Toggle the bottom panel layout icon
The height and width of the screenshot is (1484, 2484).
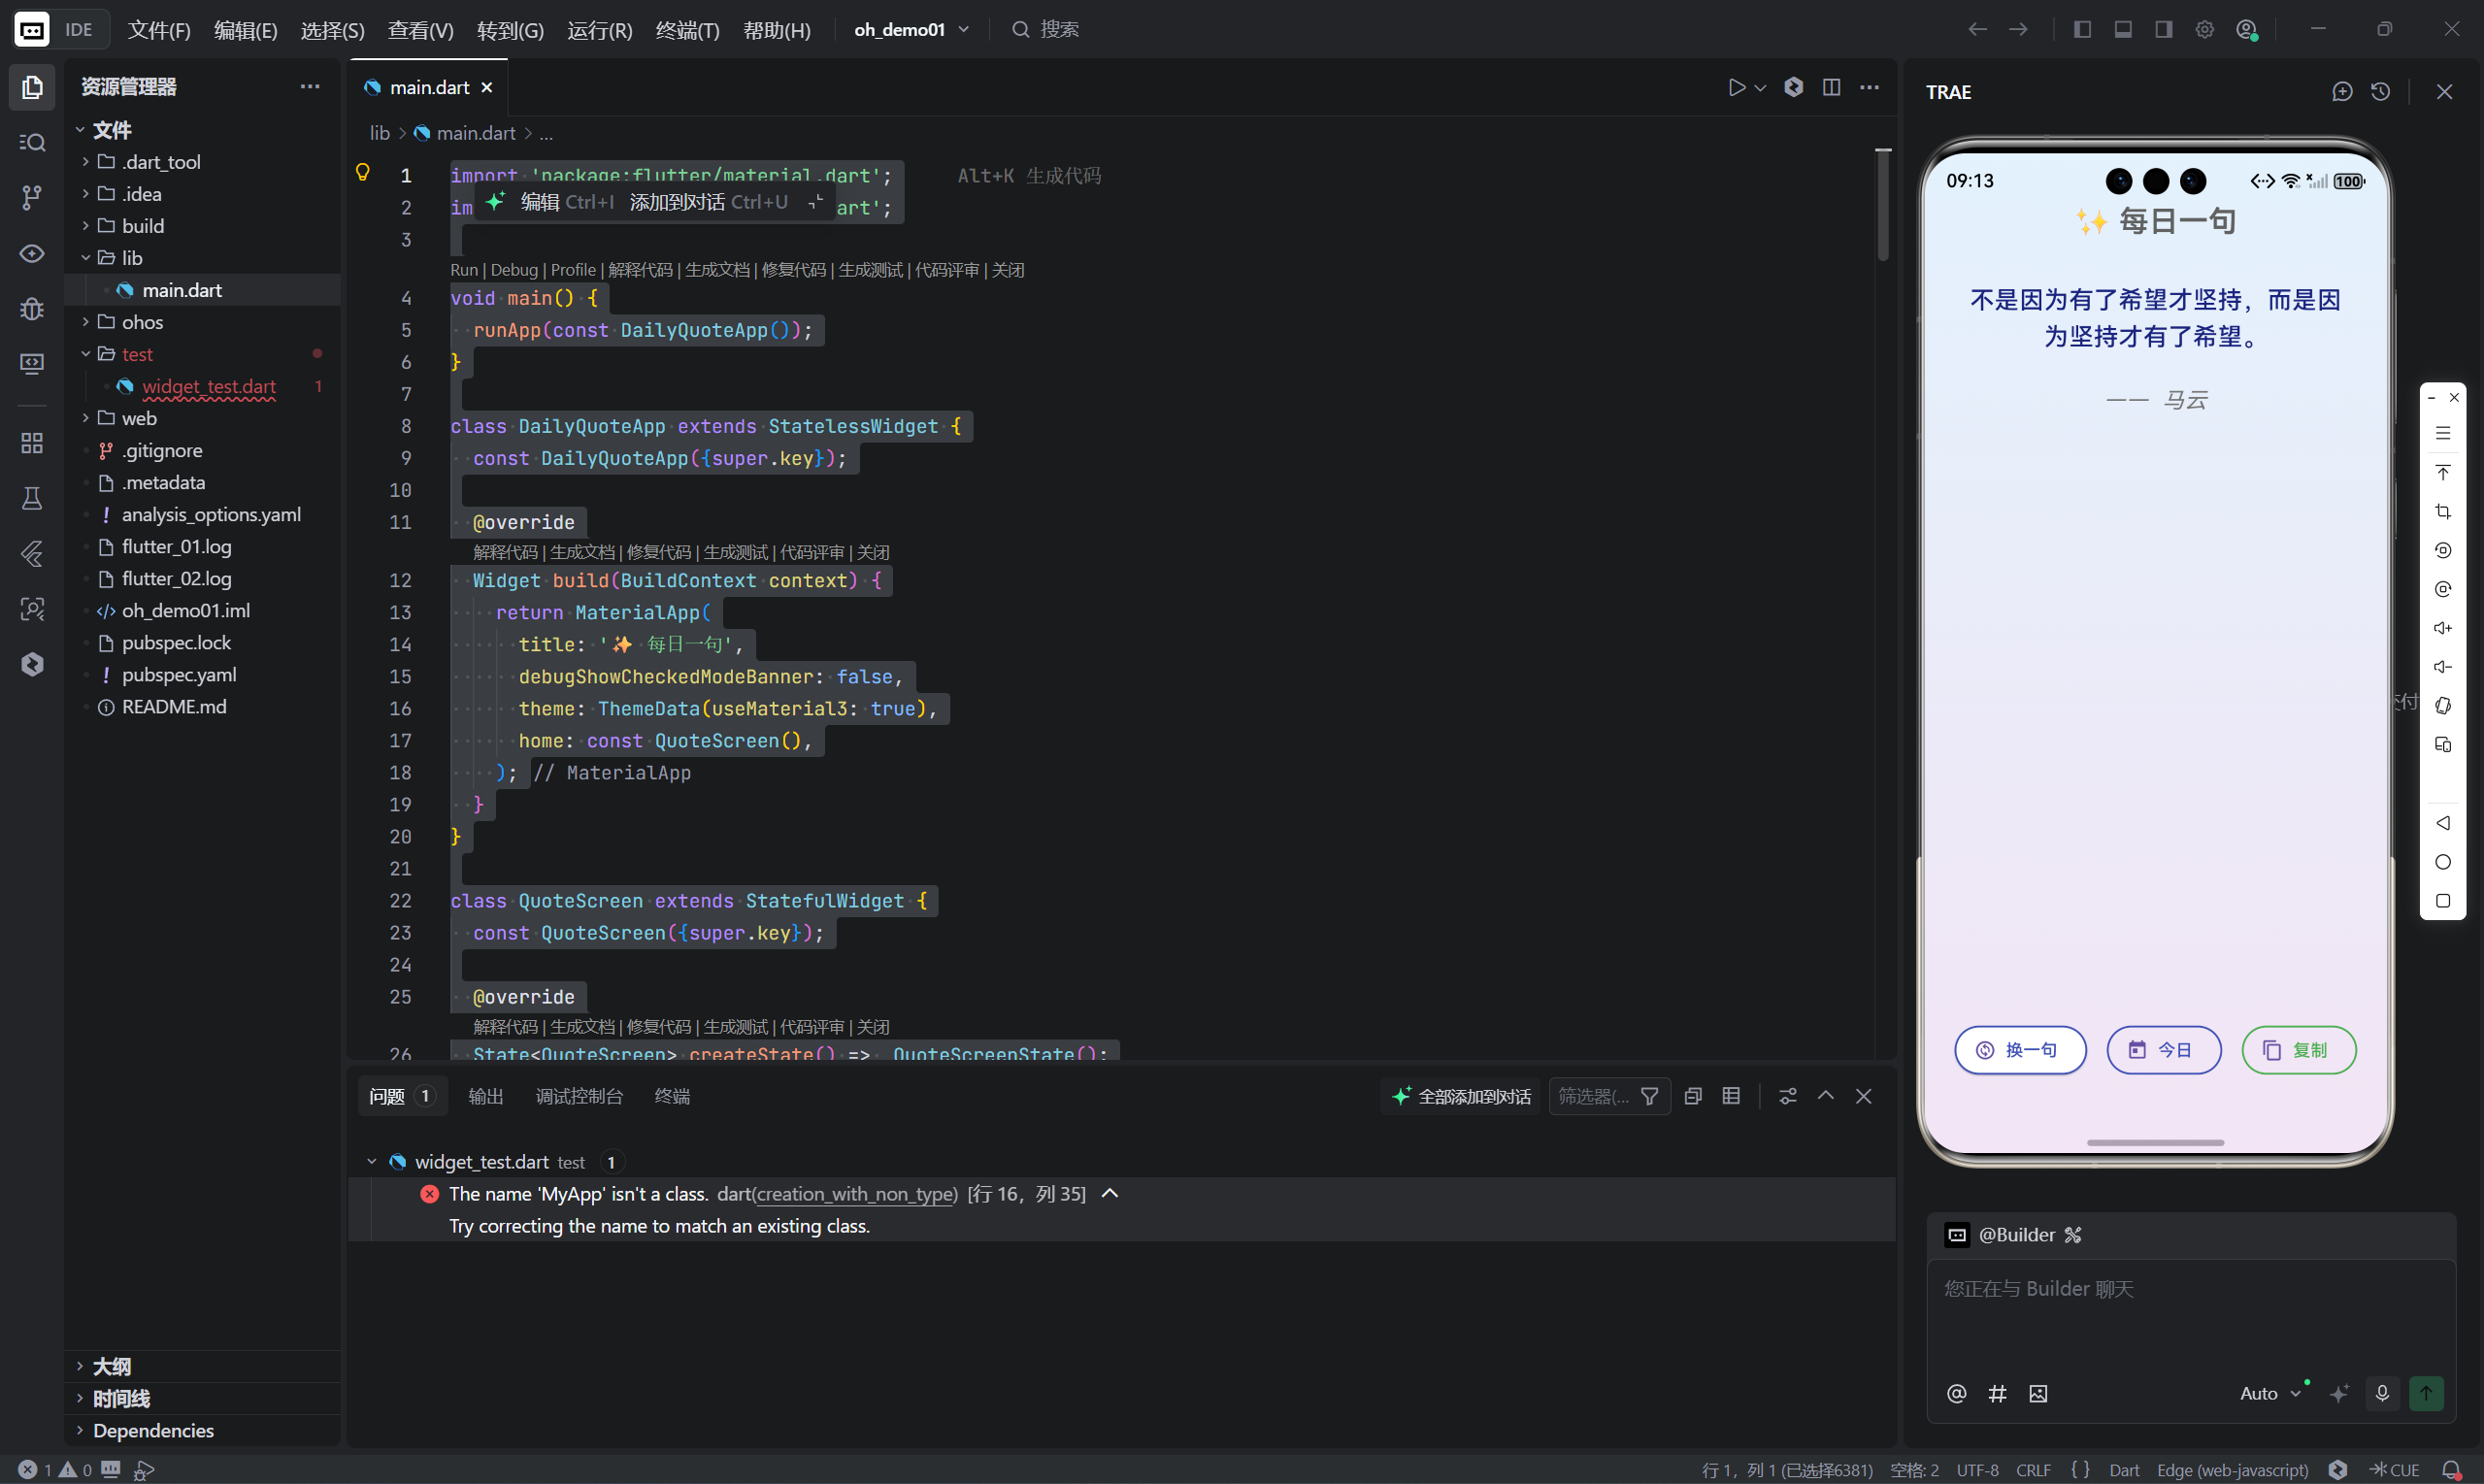pos(2123,29)
